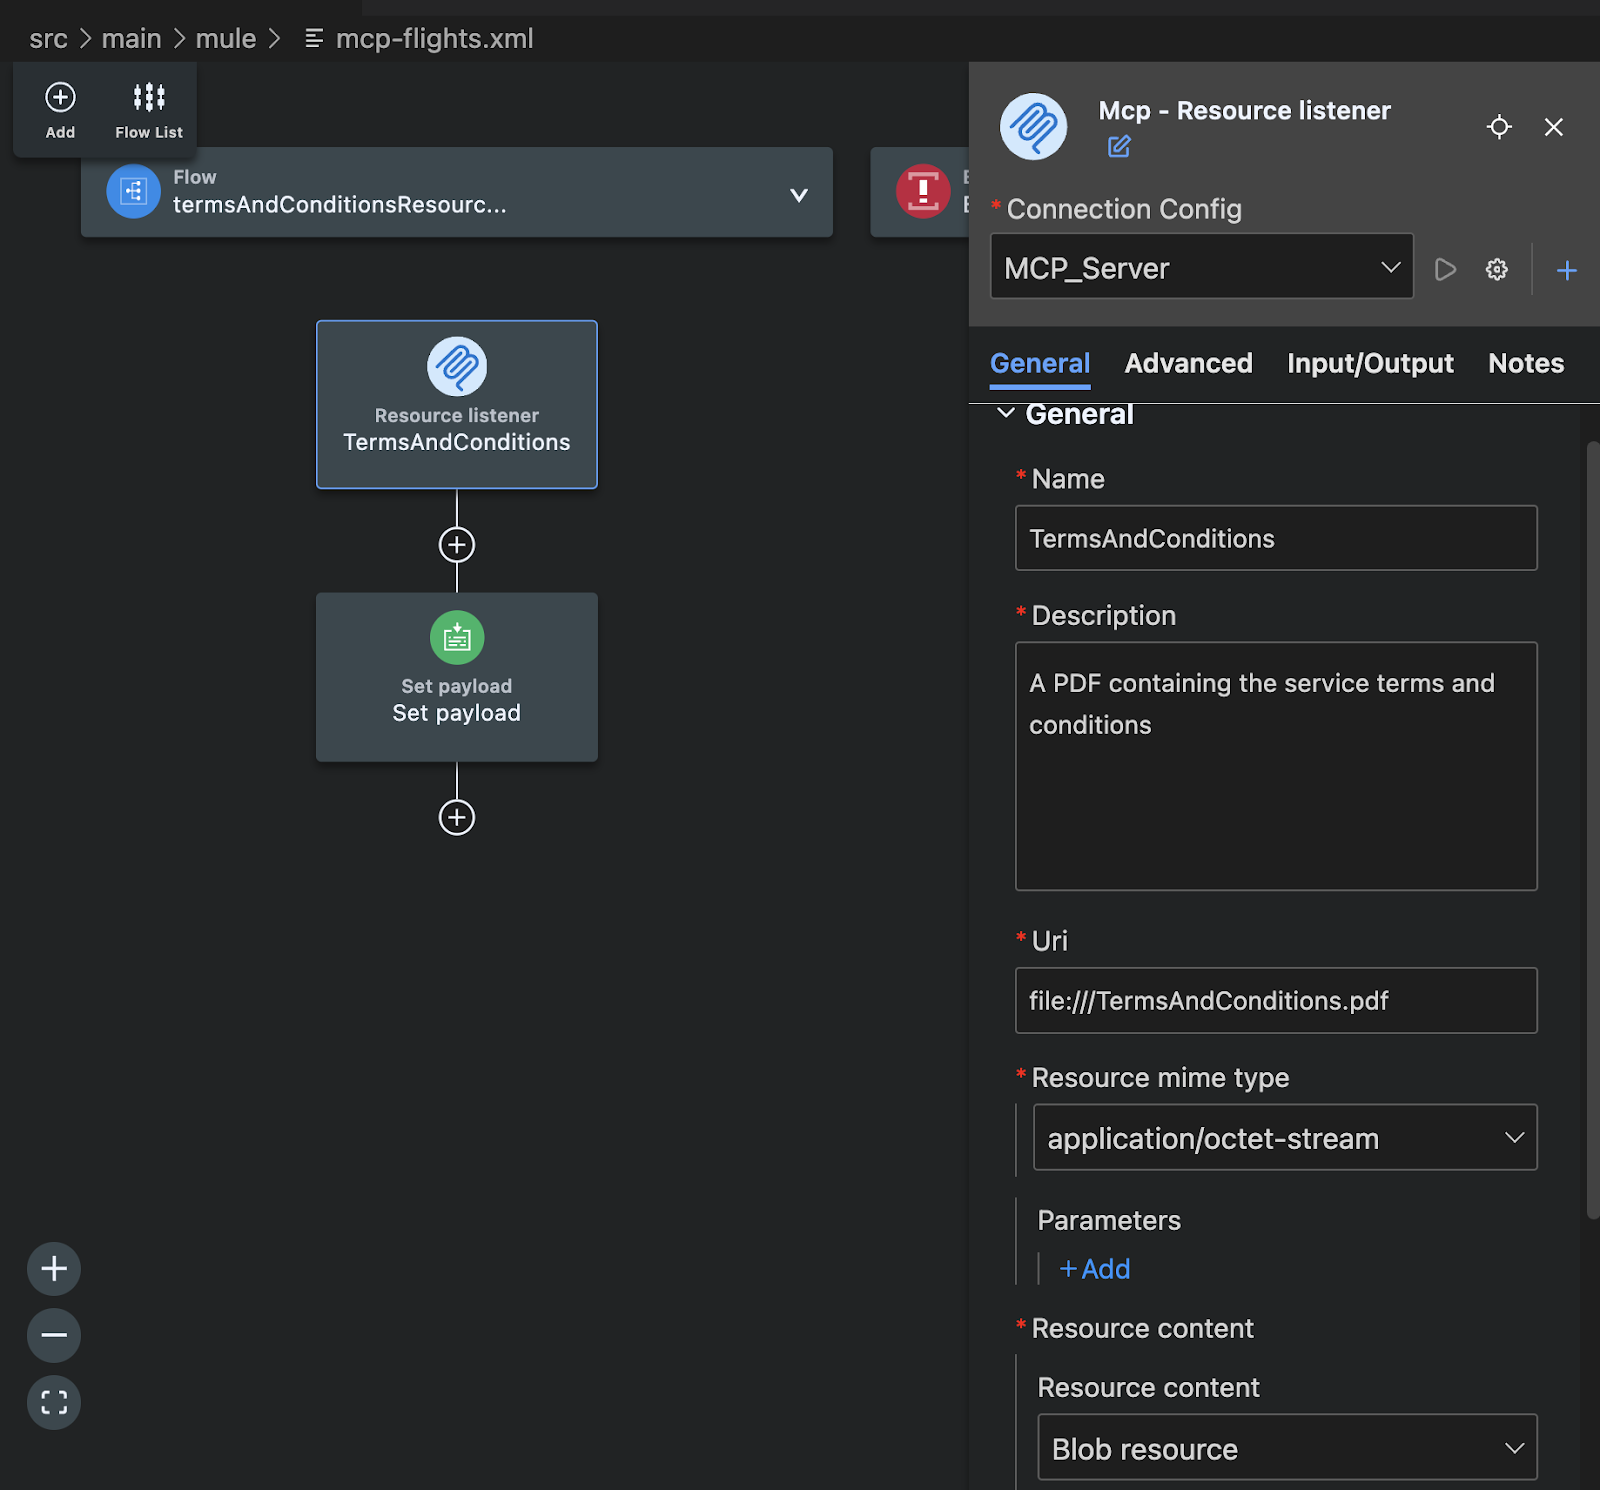Zoom out of the flow canvas
Image resolution: width=1600 pixels, height=1490 pixels.
pos(53,1335)
